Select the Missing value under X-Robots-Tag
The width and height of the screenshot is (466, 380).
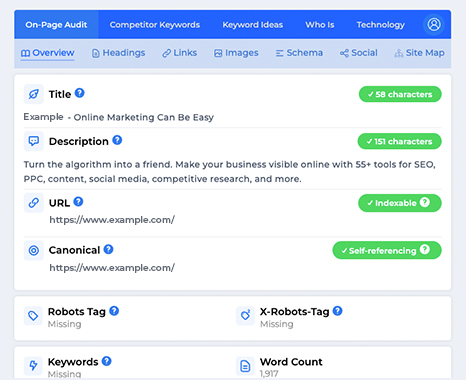tap(277, 324)
